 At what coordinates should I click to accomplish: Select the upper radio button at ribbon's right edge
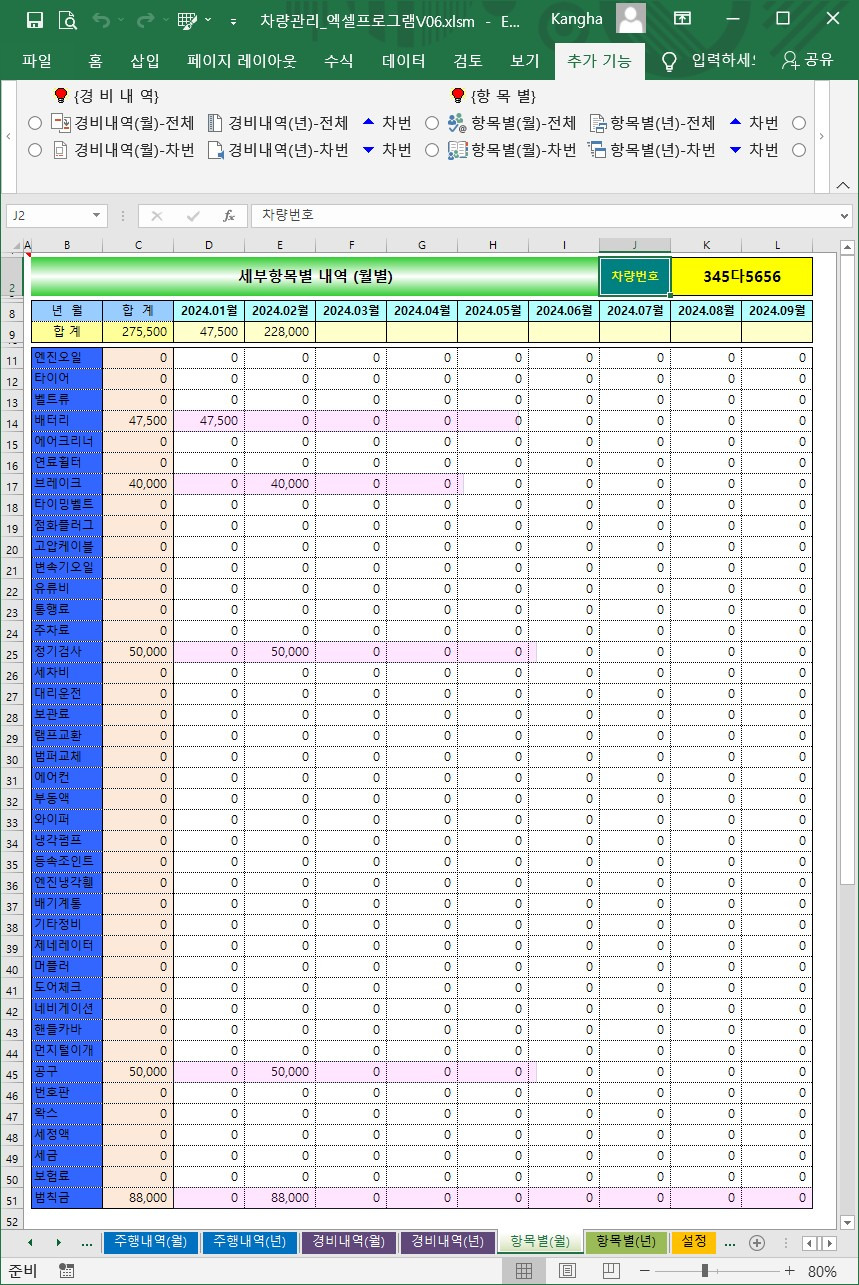[799, 123]
